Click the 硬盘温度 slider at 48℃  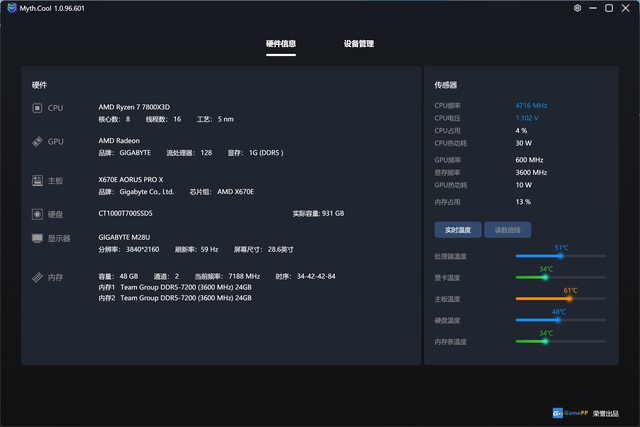tap(557, 320)
